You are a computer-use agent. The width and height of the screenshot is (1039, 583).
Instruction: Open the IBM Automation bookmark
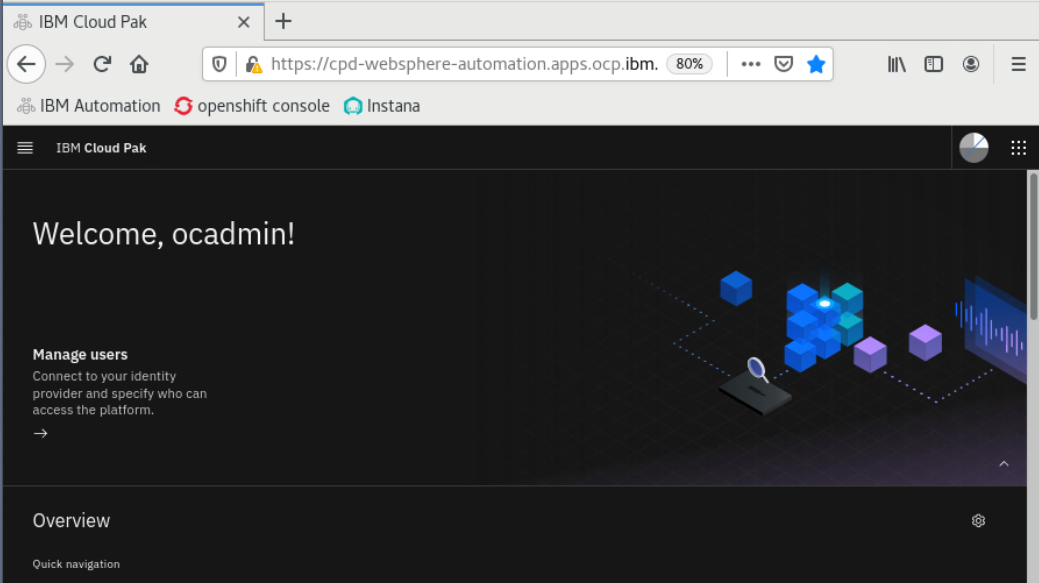coord(88,105)
